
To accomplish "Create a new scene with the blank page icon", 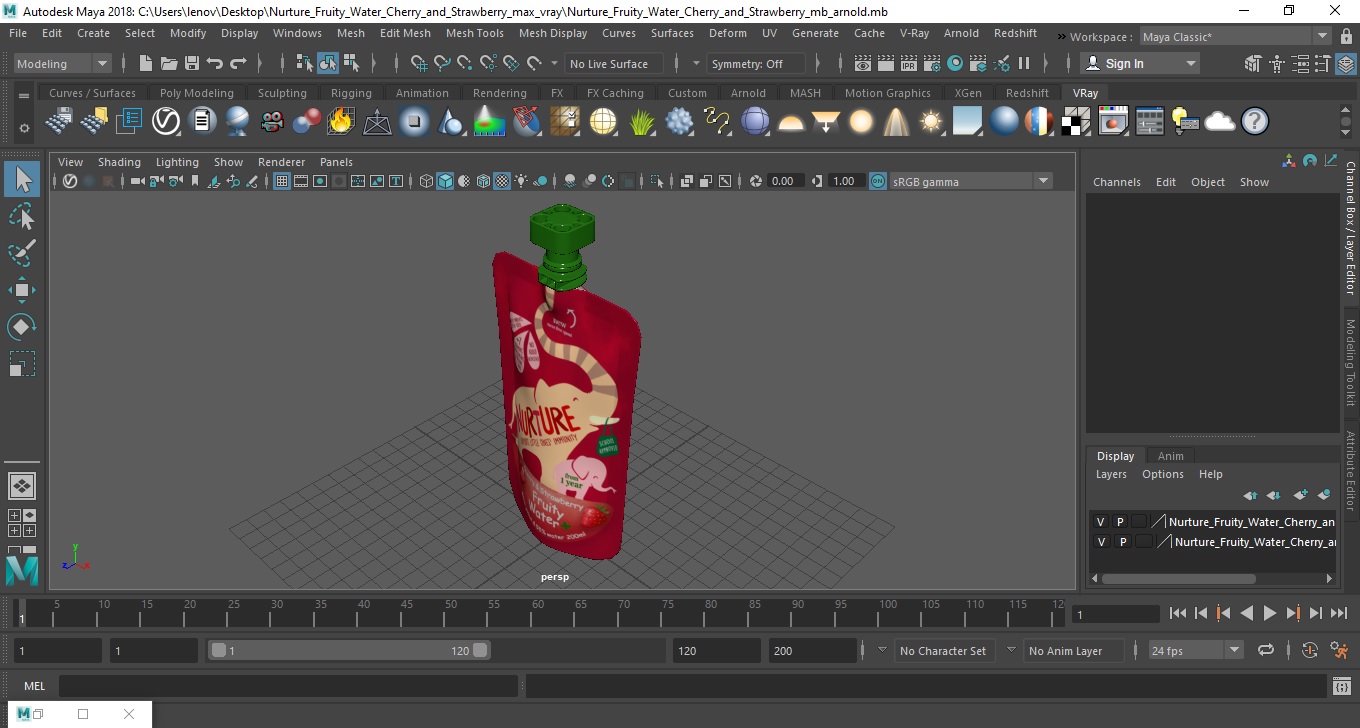I will coord(146,63).
